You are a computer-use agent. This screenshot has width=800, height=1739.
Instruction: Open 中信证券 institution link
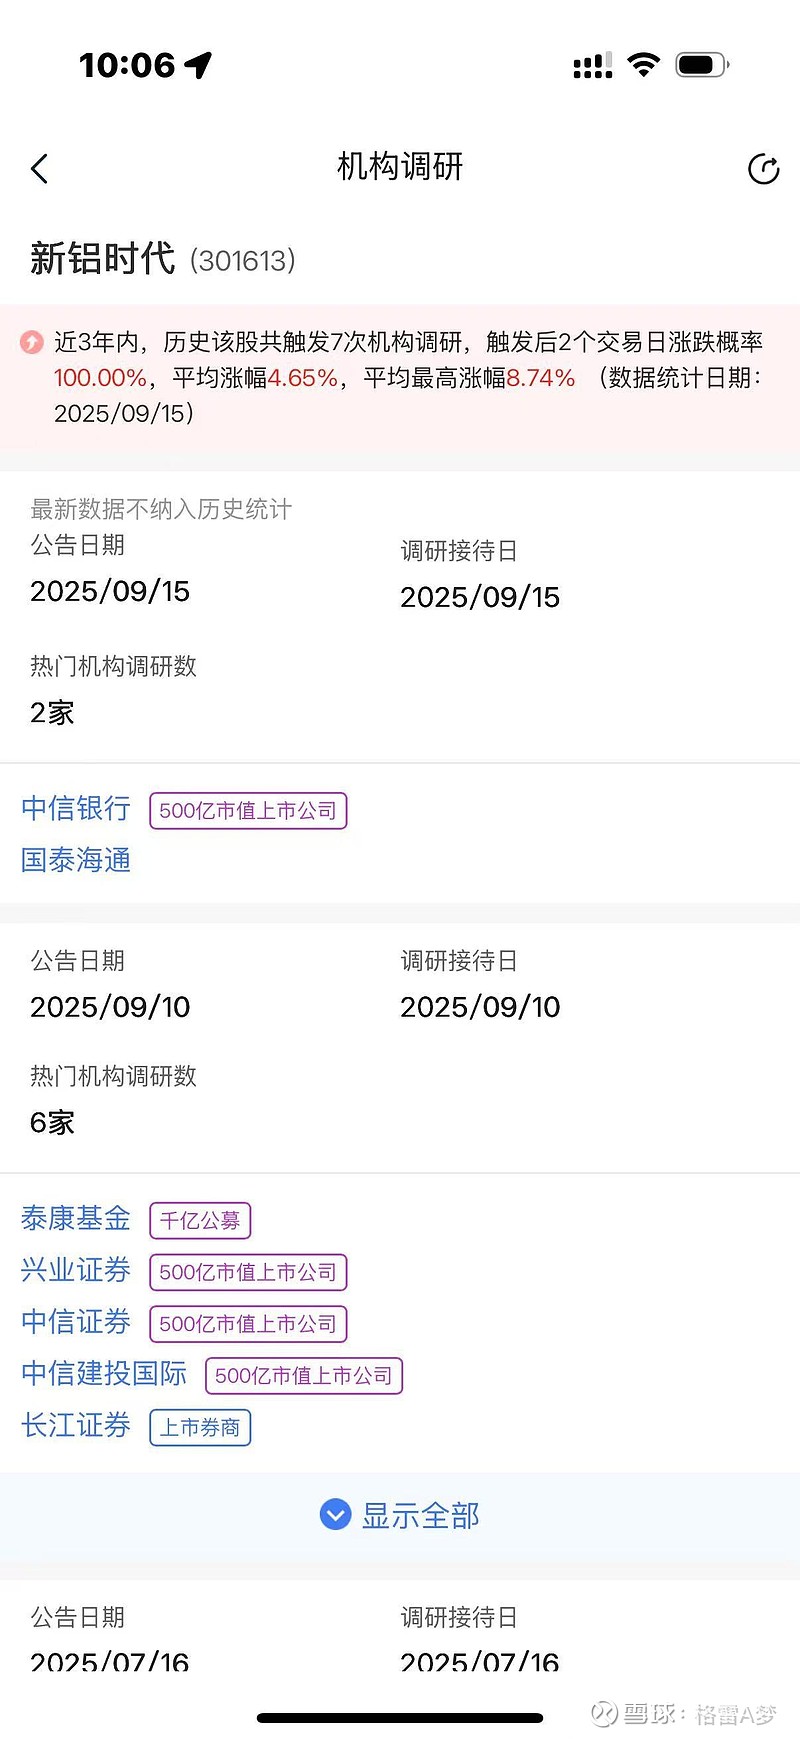coord(76,1322)
